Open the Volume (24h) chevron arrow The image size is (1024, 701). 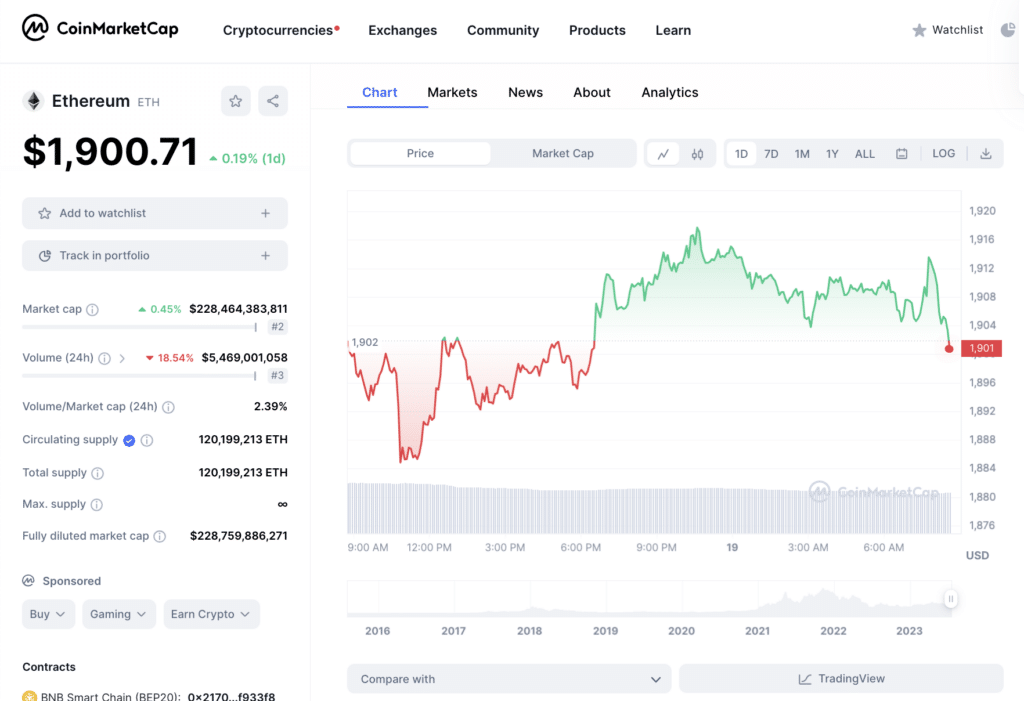pos(122,358)
